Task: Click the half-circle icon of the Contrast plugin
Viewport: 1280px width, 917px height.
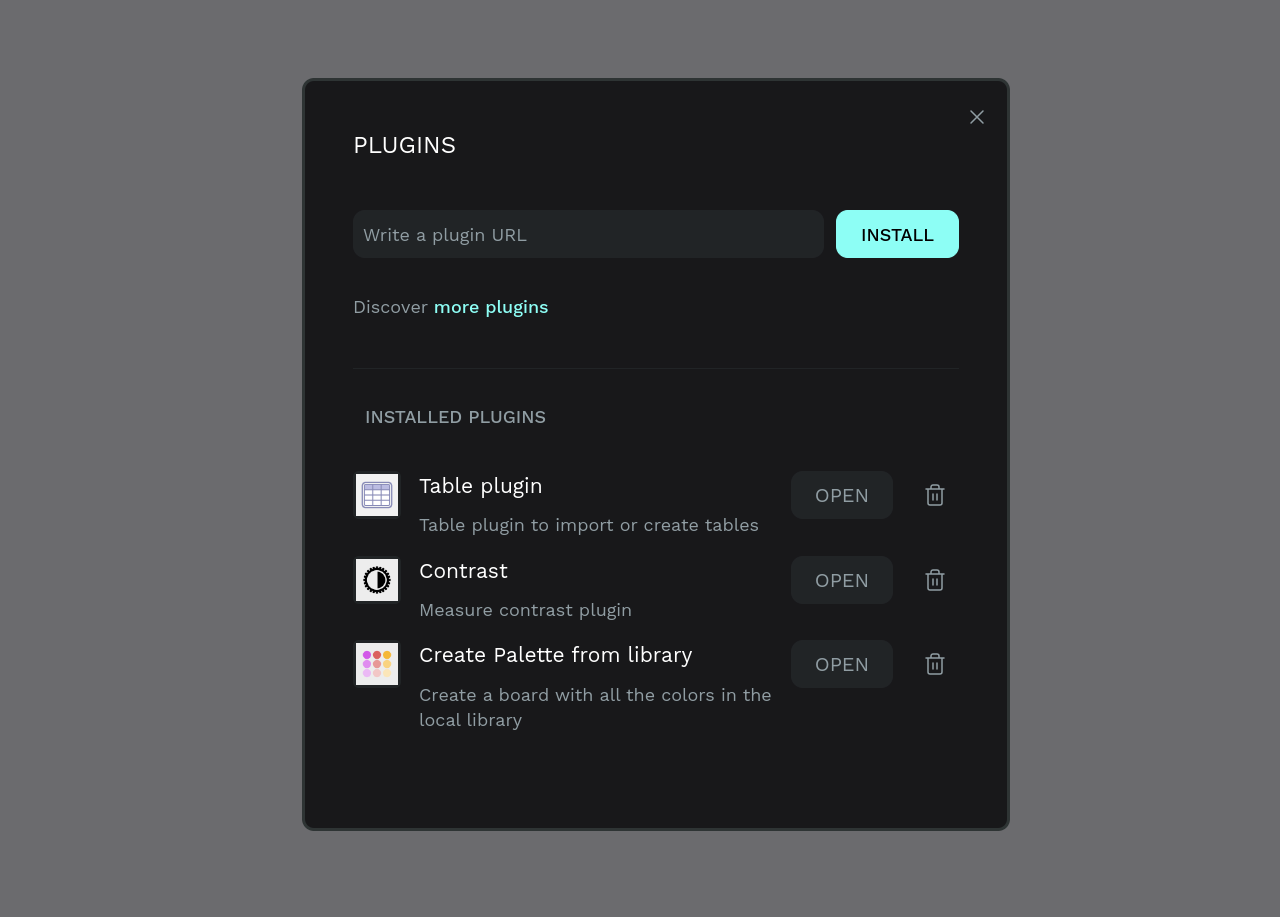Action: click(376, 579)
